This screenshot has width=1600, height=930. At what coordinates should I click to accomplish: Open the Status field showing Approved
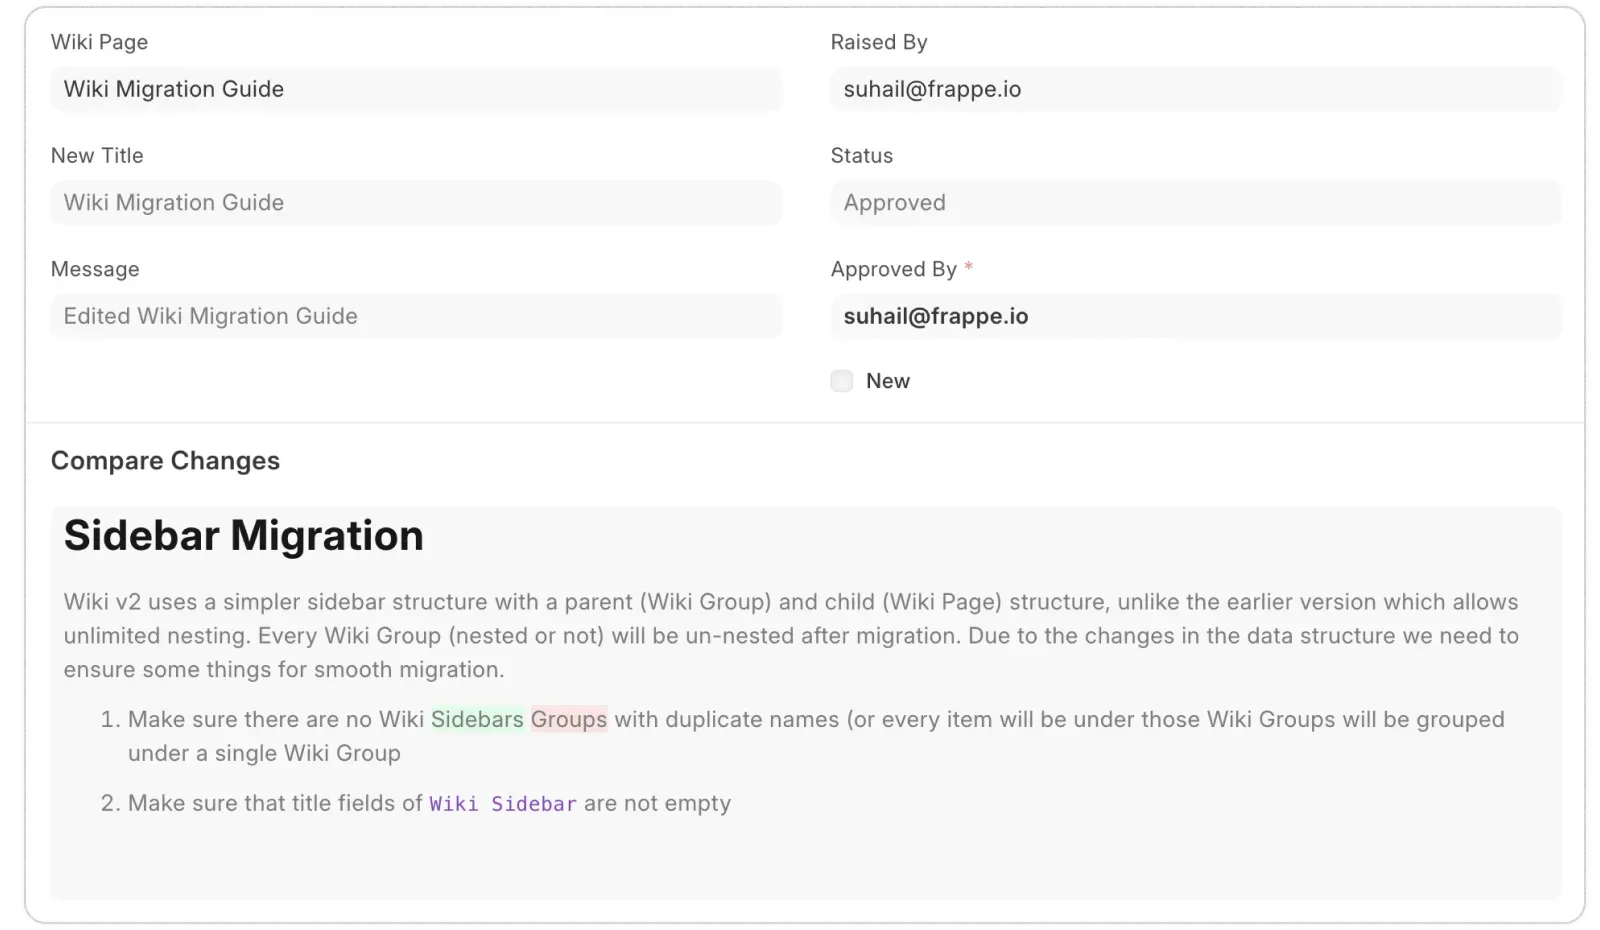1195,203
